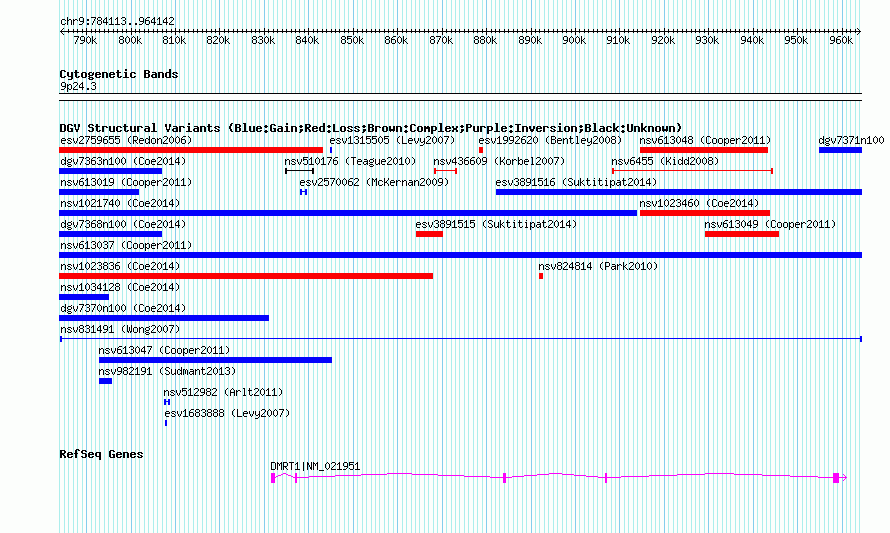This screenshot has width=890, height=533.
Task: Click the blue dgv7370n100 gain bar
Action: click(x=164, y=318)
